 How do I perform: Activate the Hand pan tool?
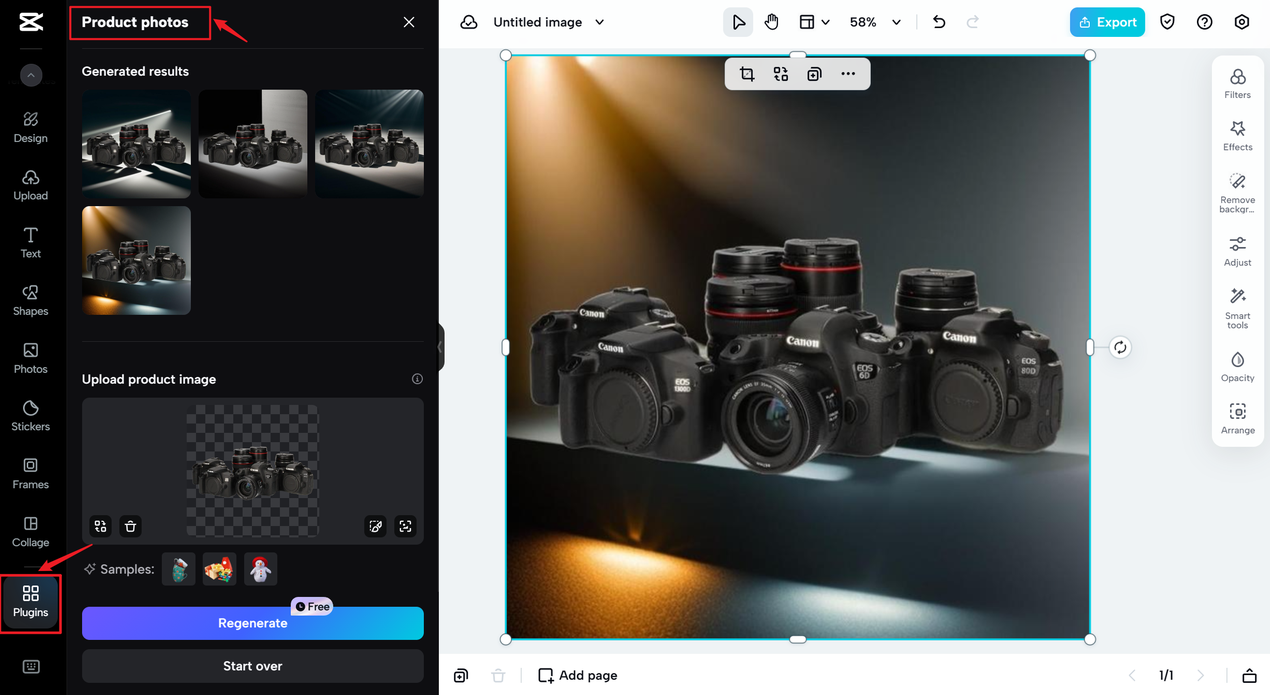(x=772, y=22)
